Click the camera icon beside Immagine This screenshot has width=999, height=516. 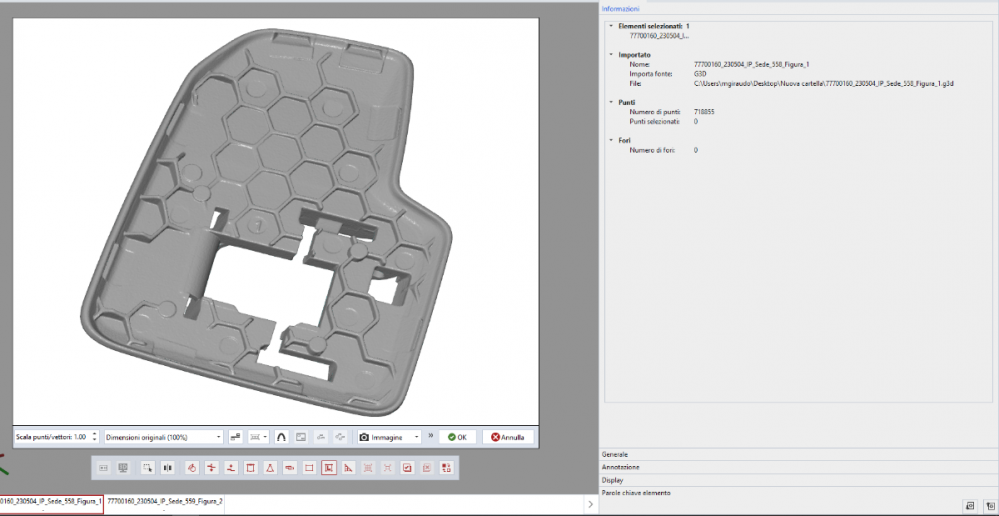point(365,437)
